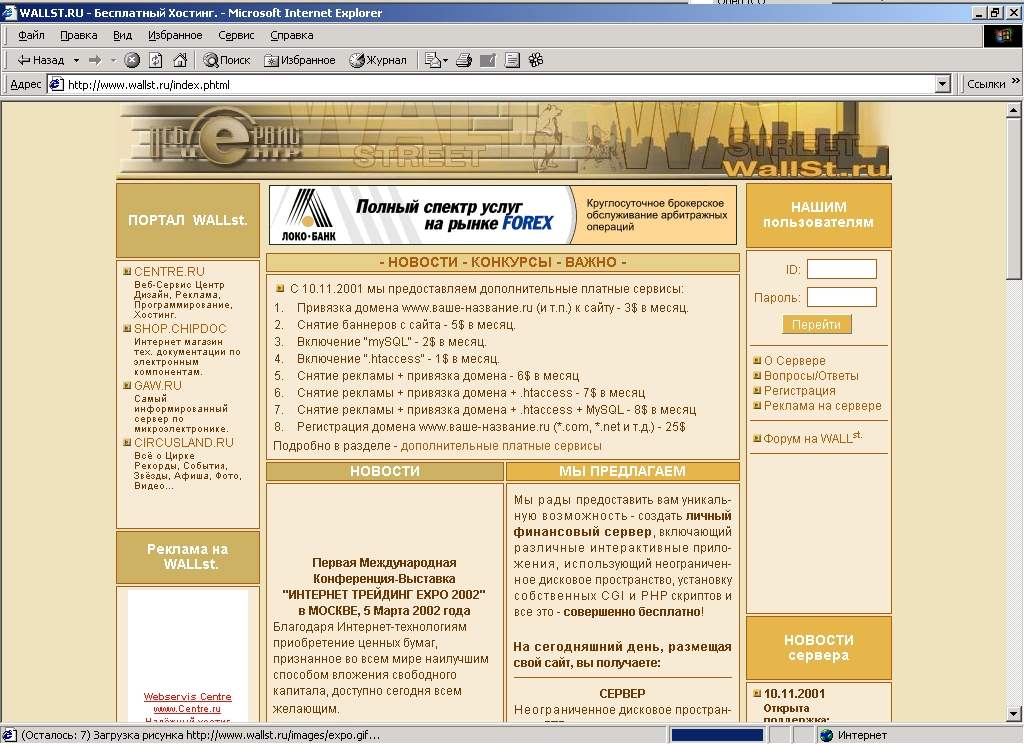Click the vertical scrollbar down arrow
The height and width of the screenshot is (744, 1024).
pos(1014,713)
